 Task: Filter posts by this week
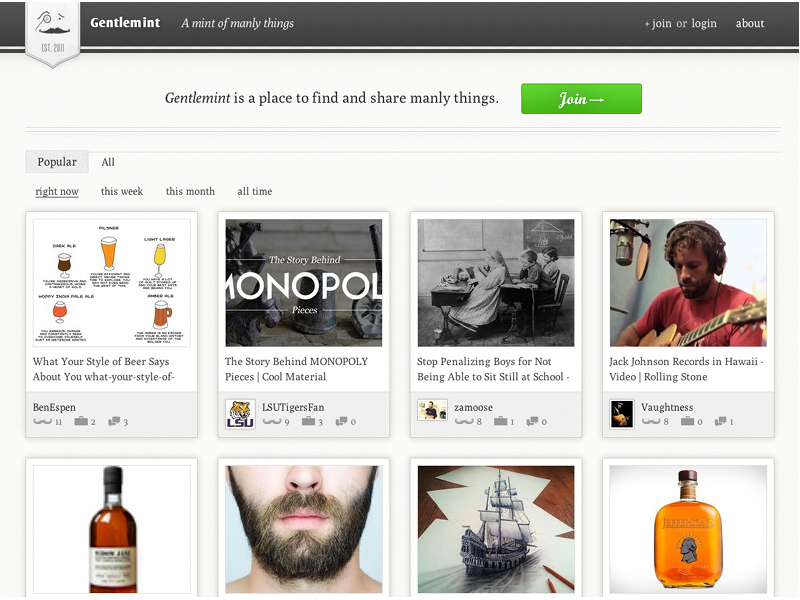pos(122,191)
